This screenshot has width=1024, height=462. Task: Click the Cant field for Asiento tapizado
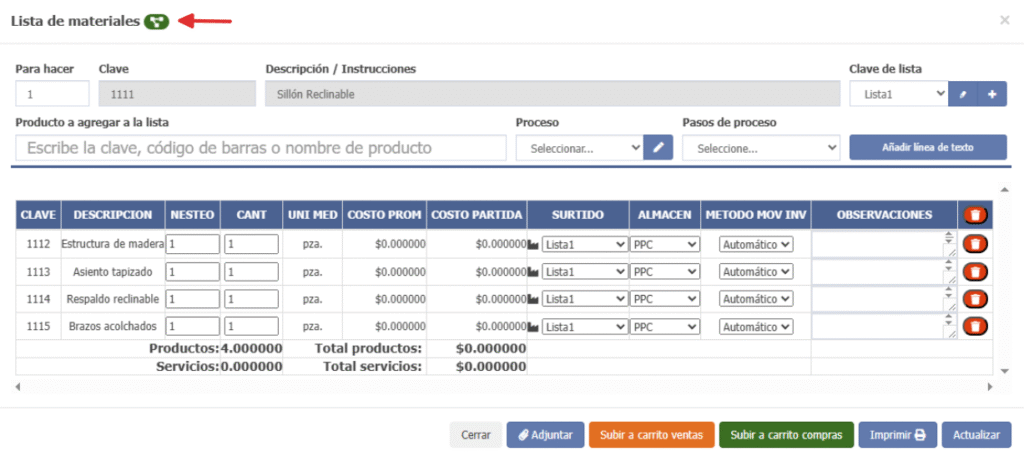pos(251,272)
